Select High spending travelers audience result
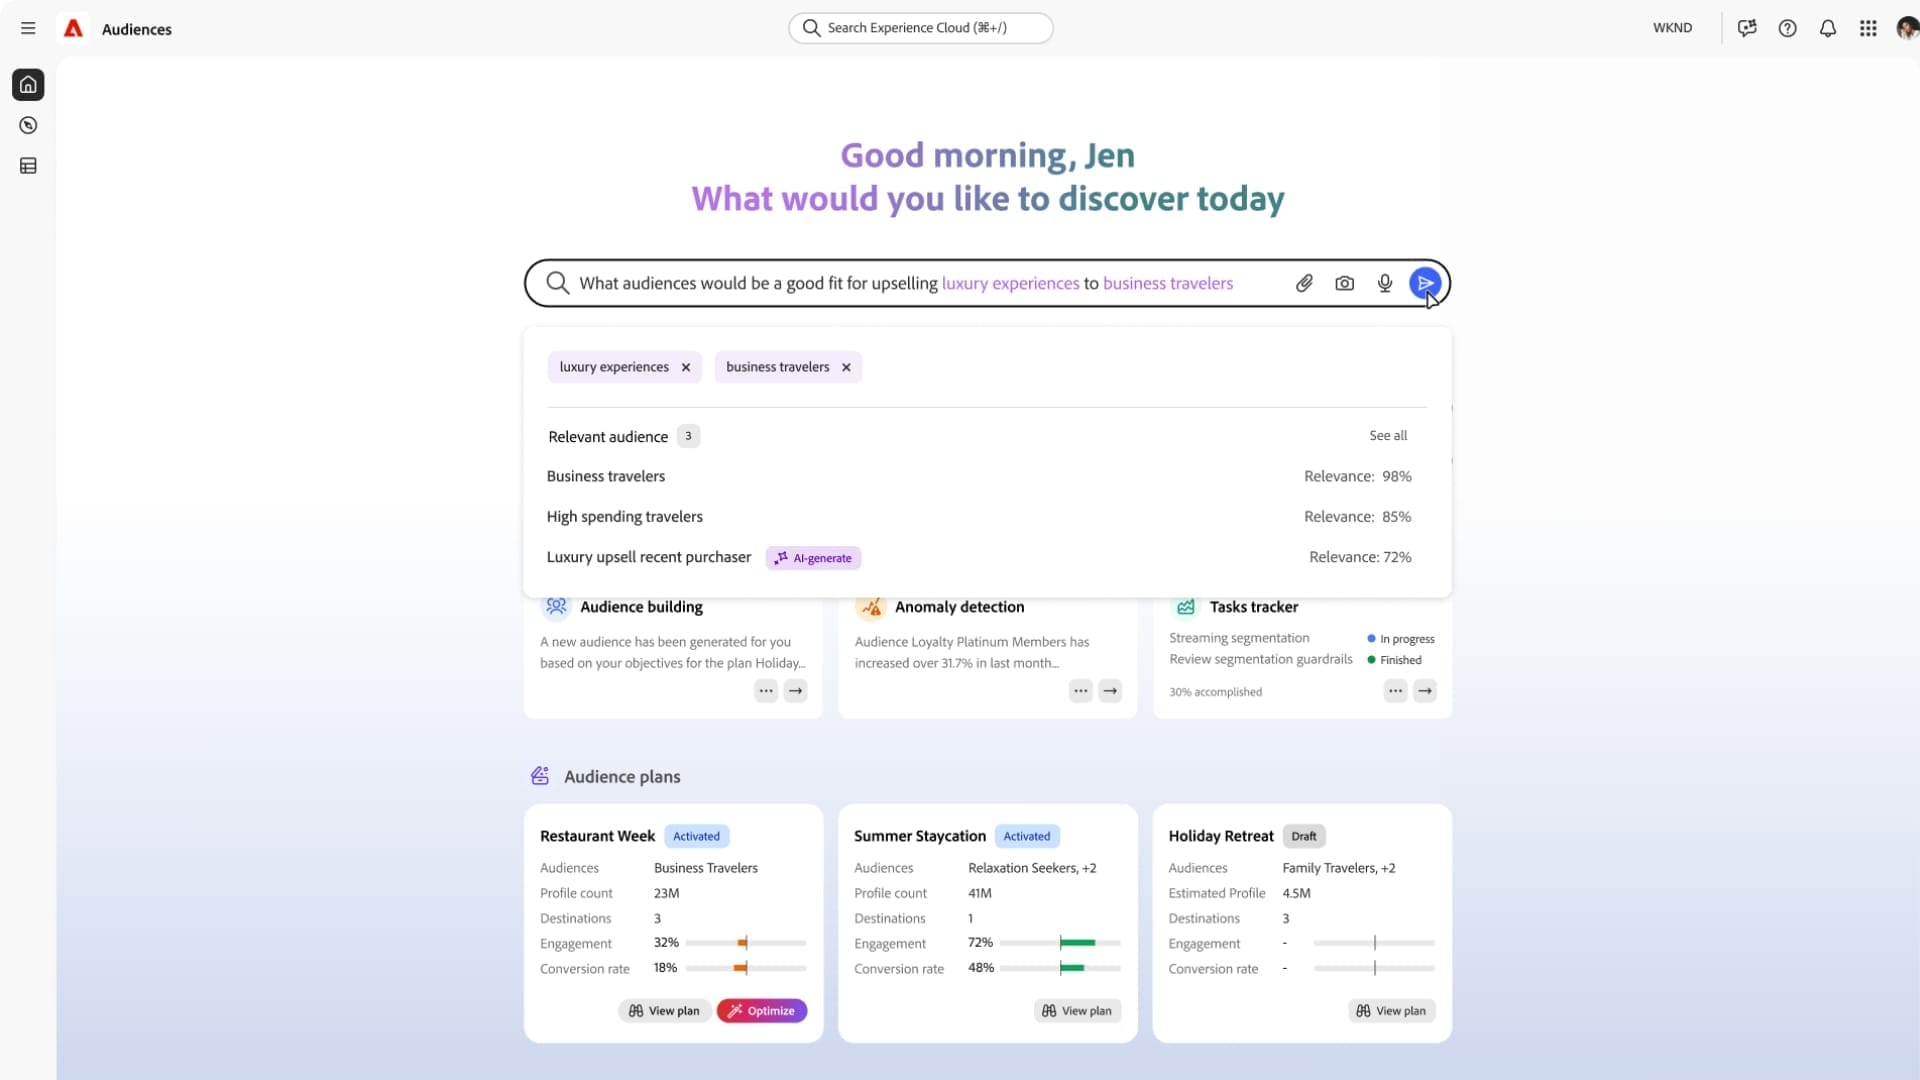Screen dimensions: 1920x1080 point(979,517)
